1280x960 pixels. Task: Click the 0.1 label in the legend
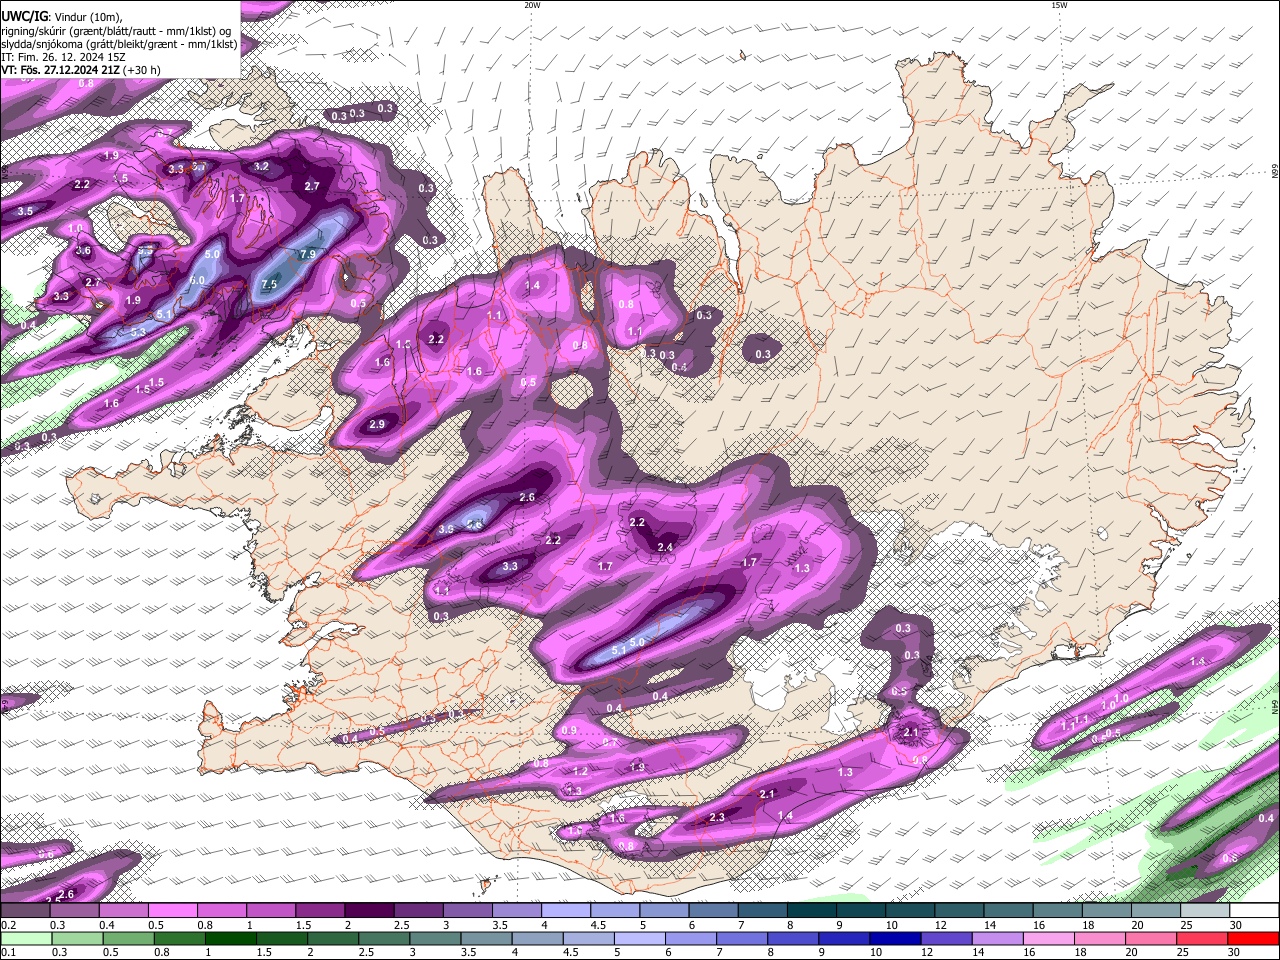8,953
